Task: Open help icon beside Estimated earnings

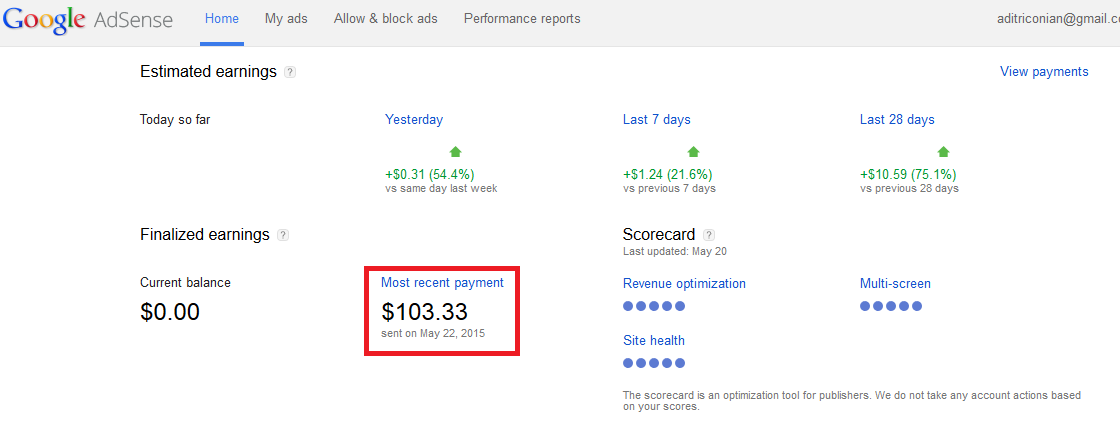Action: click(x=290, y=72)
